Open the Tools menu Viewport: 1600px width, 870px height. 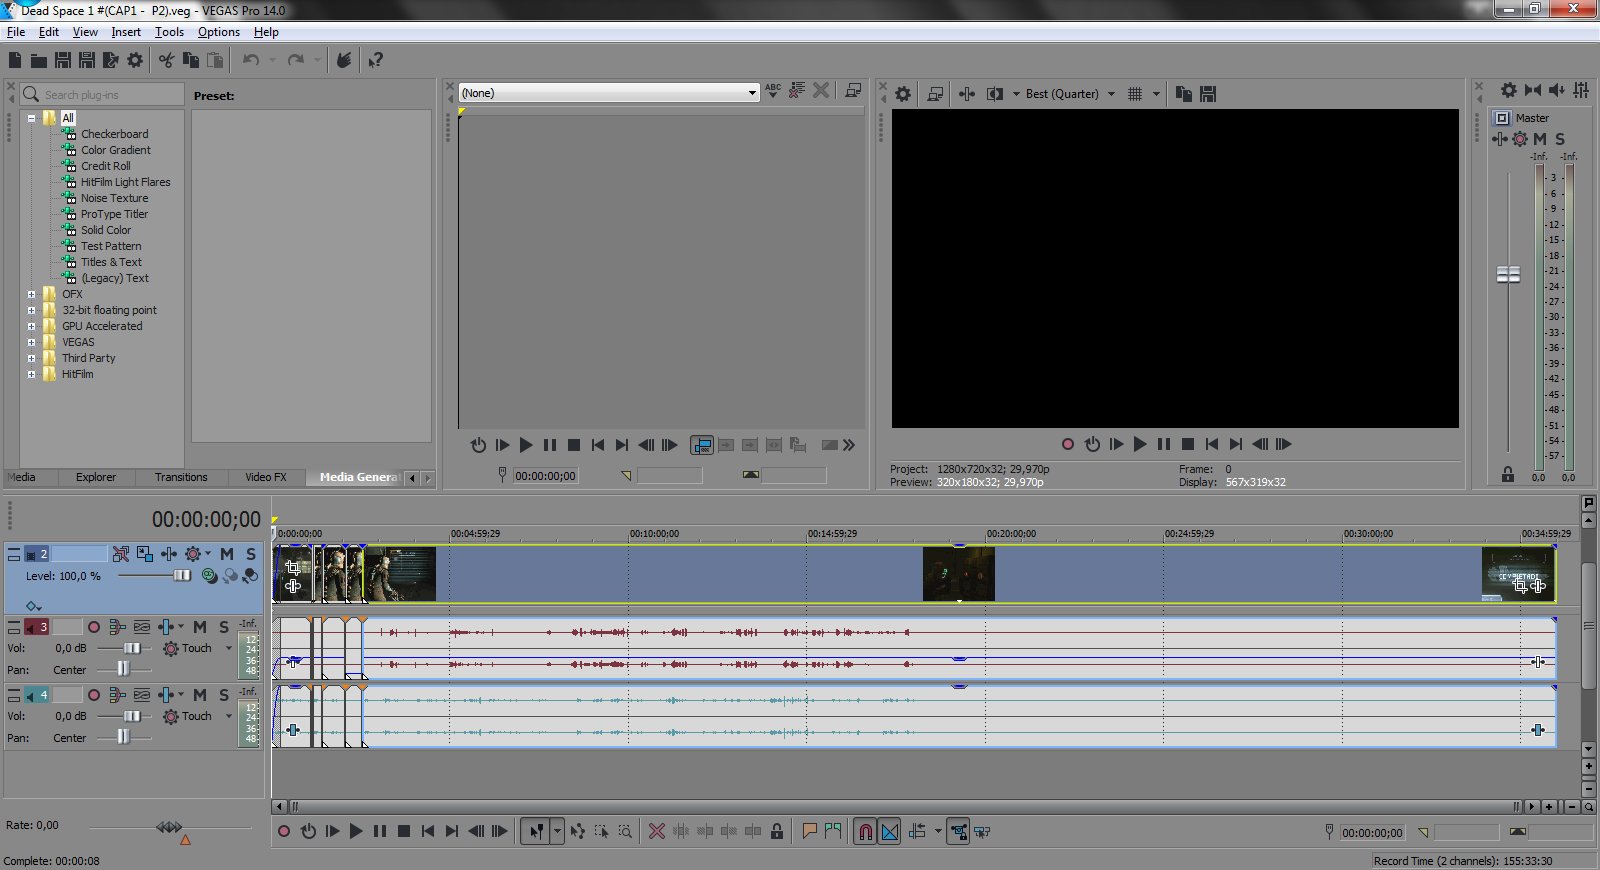169,32
